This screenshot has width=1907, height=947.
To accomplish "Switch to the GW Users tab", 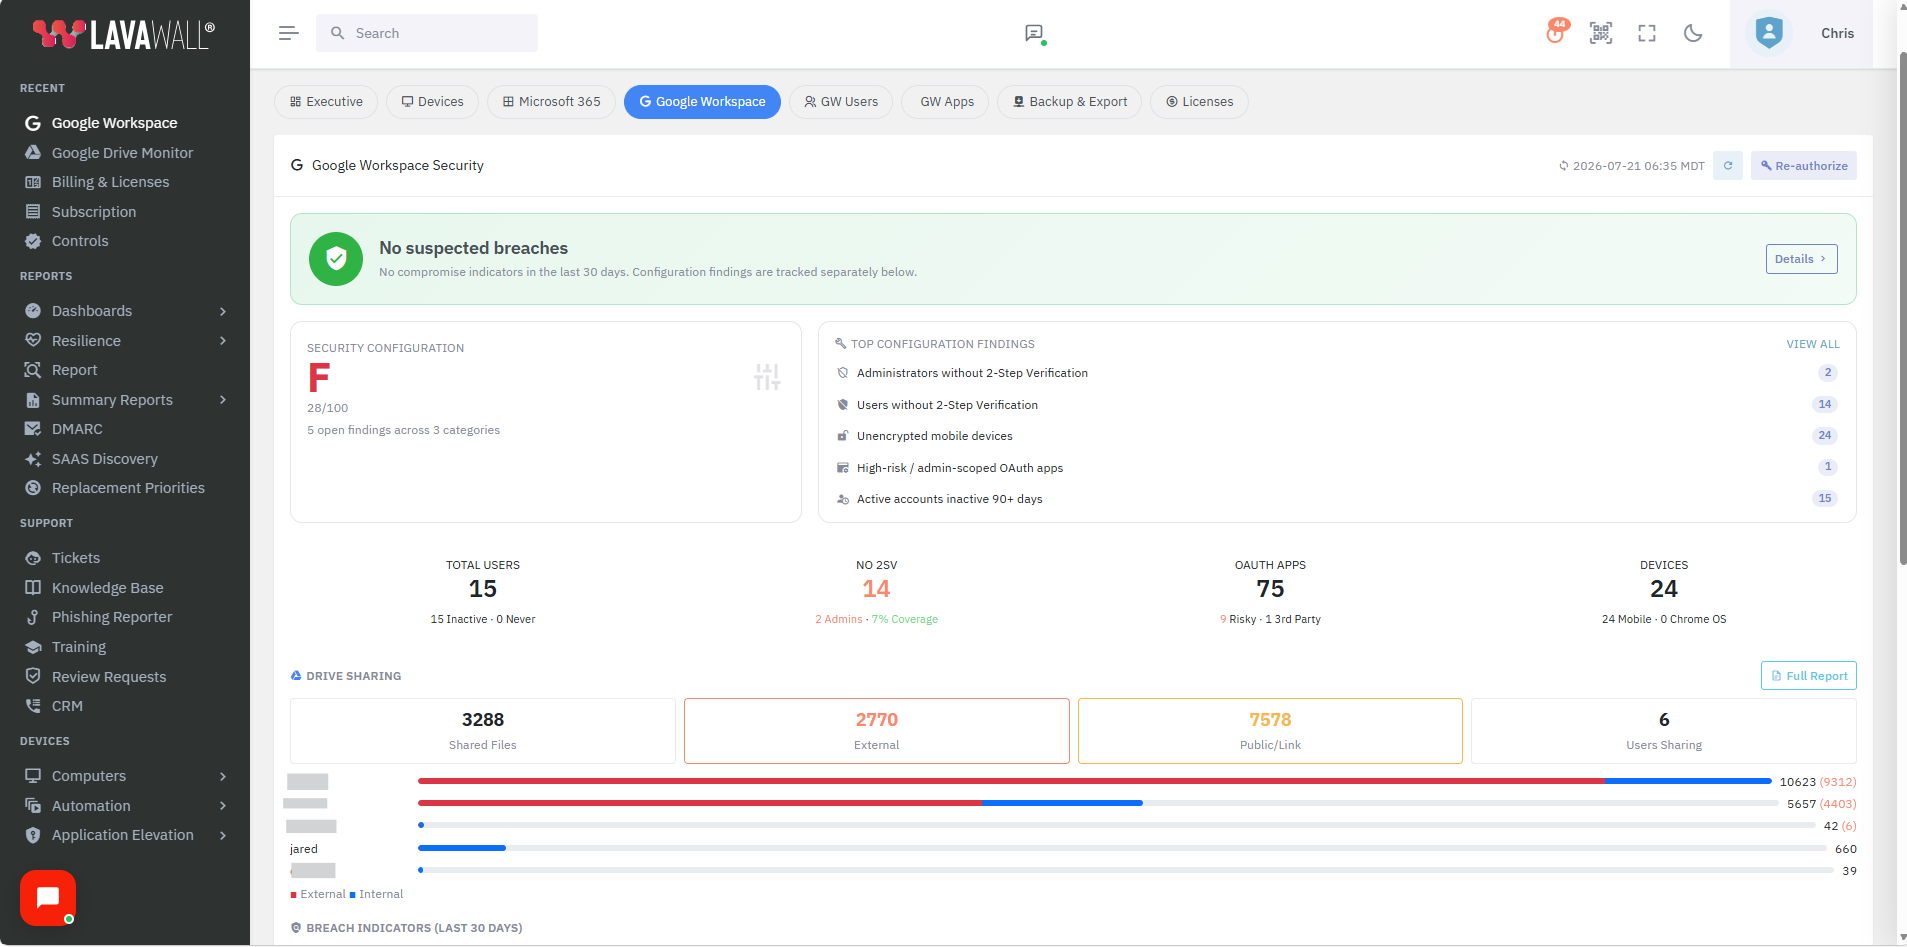I will [841, 102].
